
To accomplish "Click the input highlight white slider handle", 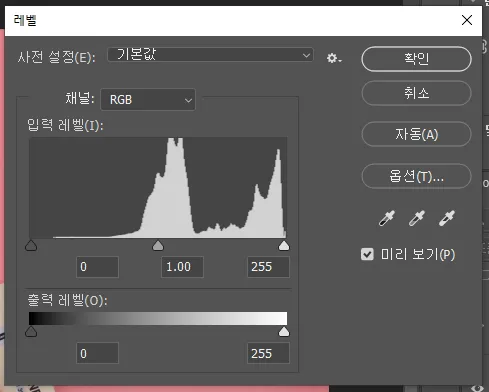I will [x=284, y=246].
